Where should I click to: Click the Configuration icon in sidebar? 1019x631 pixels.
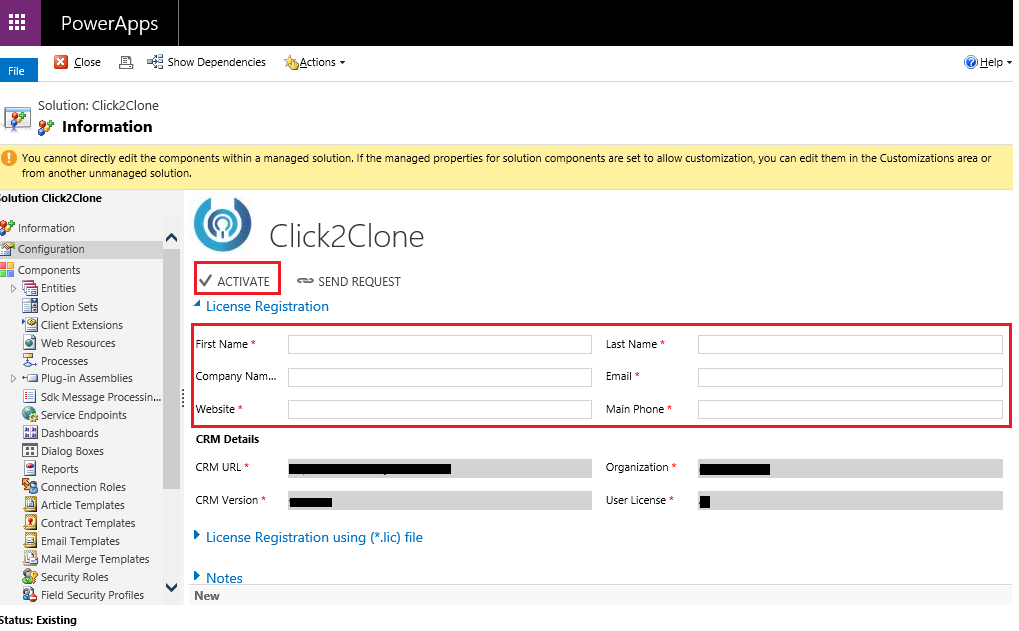coord(8,249)
